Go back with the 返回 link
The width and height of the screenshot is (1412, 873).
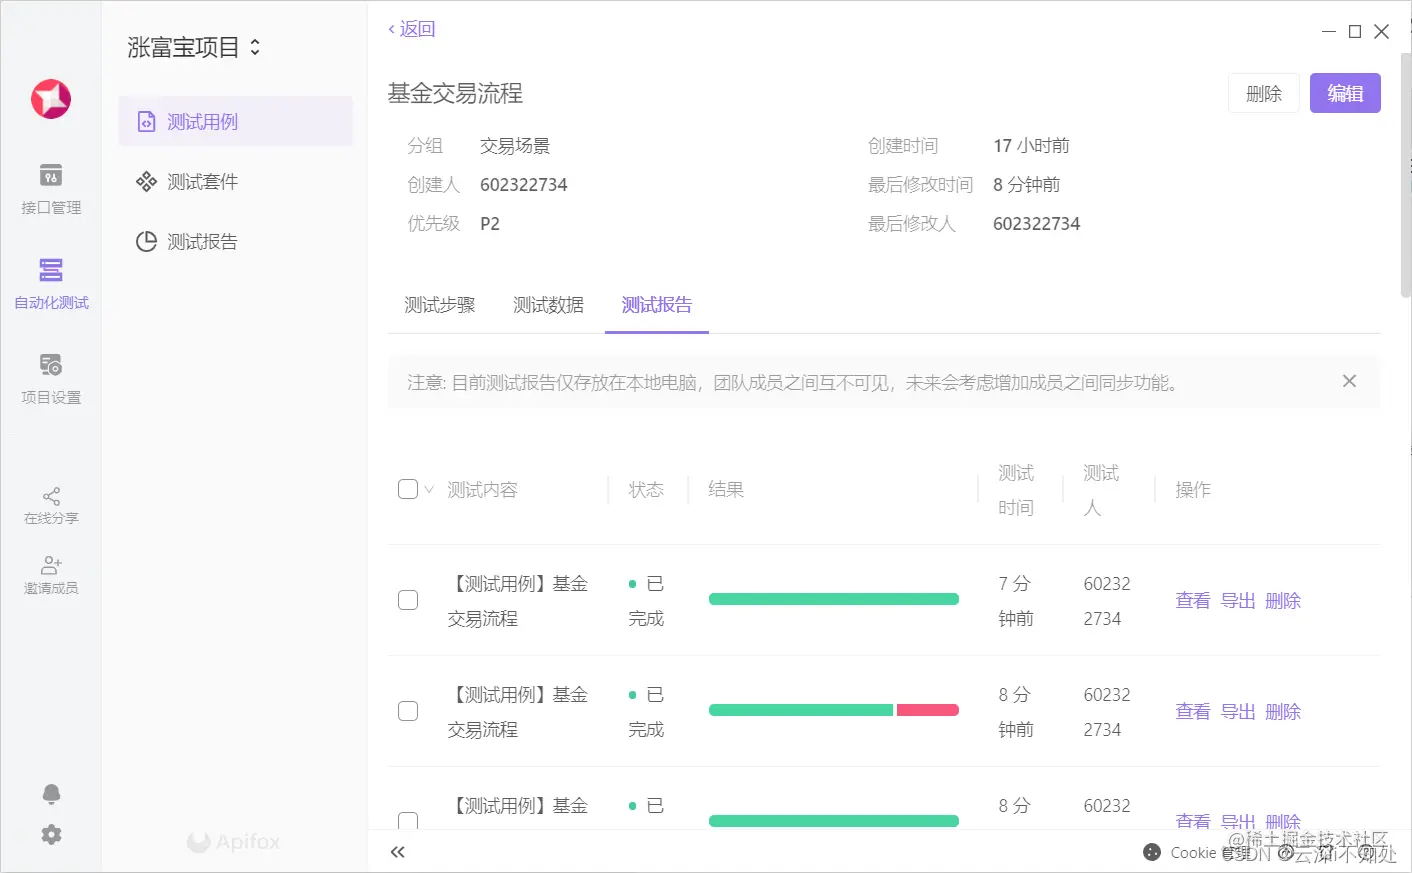point(412,29)
